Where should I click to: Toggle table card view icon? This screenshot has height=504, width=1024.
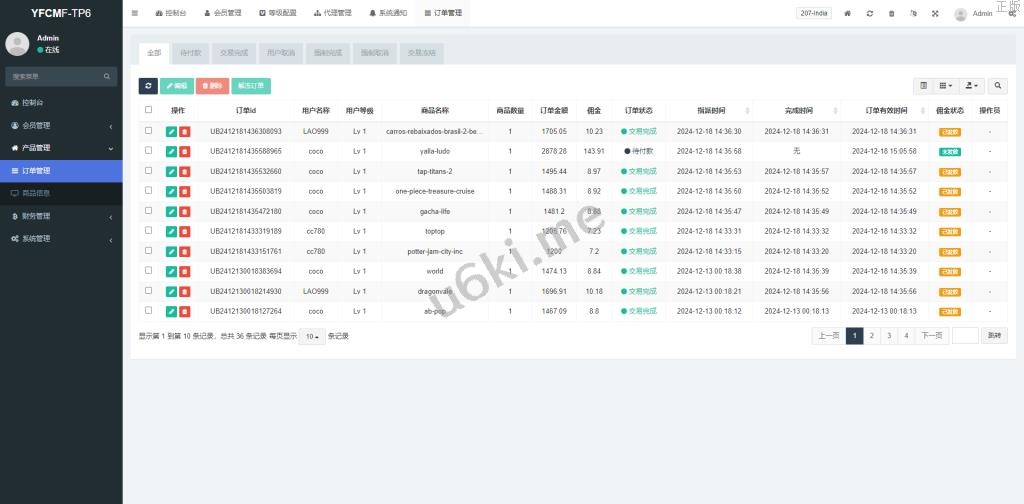[923, 86]
